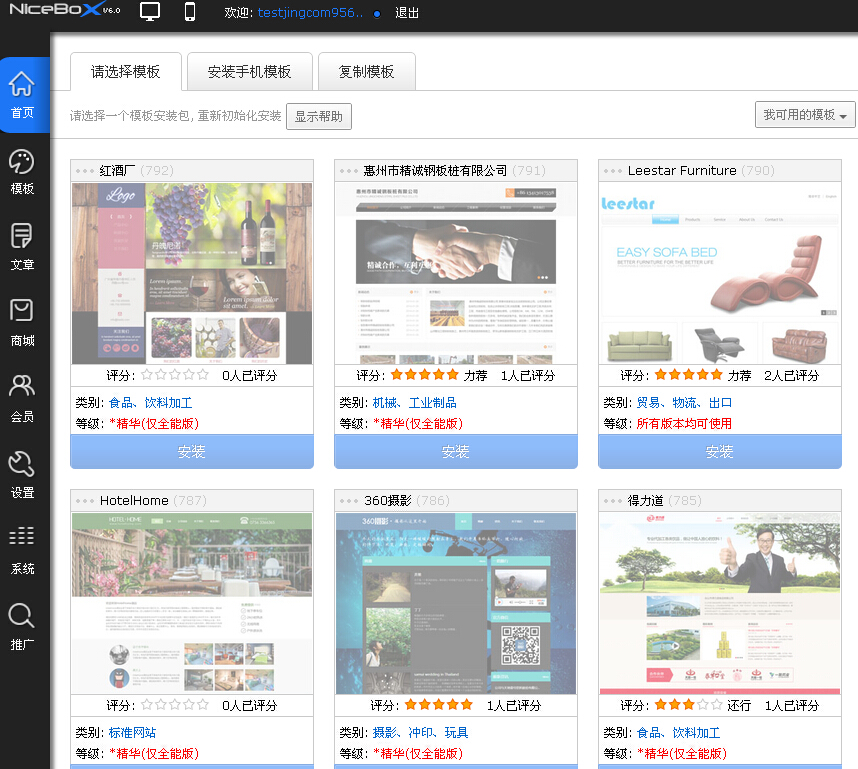
Task: Expand the 我可用的模板 dropdown
Action: pyautogui.click(x=805, y=115)
